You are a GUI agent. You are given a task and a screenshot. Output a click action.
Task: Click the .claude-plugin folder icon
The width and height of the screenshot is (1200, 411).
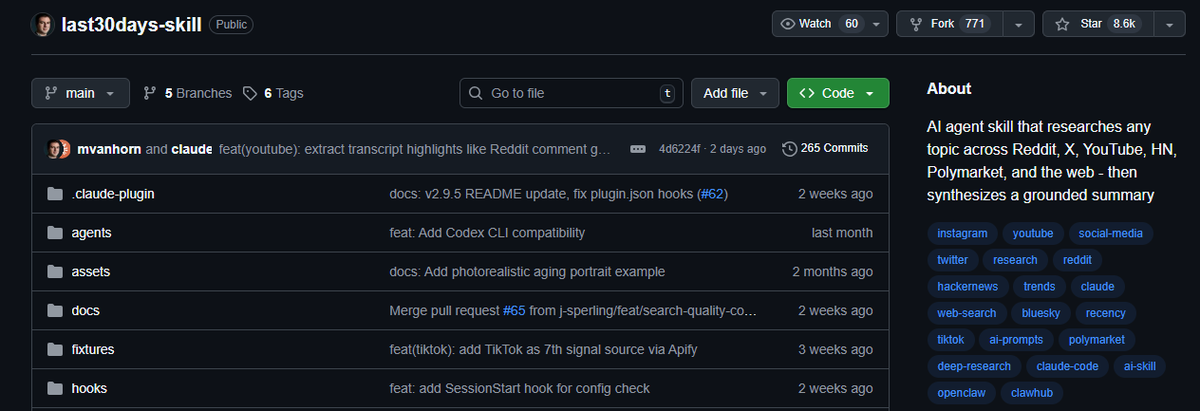55,194
